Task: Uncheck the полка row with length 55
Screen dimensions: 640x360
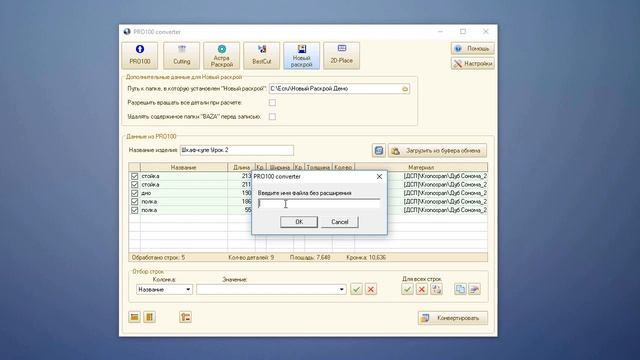Action: [134, 210]
